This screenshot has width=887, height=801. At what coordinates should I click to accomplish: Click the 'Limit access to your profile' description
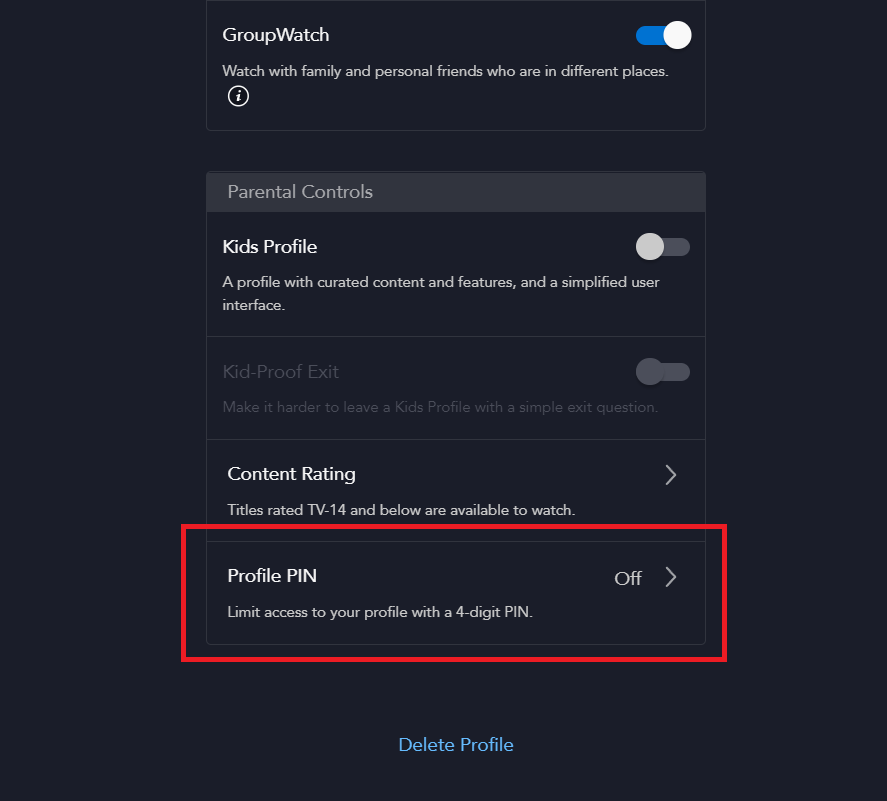[380, 612]
